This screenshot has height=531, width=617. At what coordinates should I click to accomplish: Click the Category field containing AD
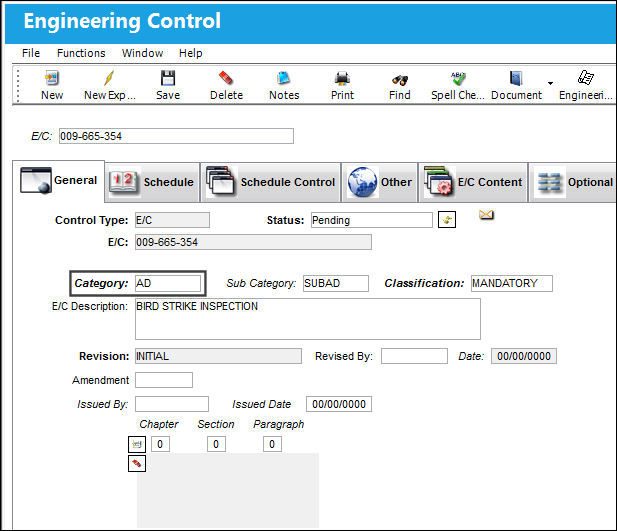tap(168, 283)
